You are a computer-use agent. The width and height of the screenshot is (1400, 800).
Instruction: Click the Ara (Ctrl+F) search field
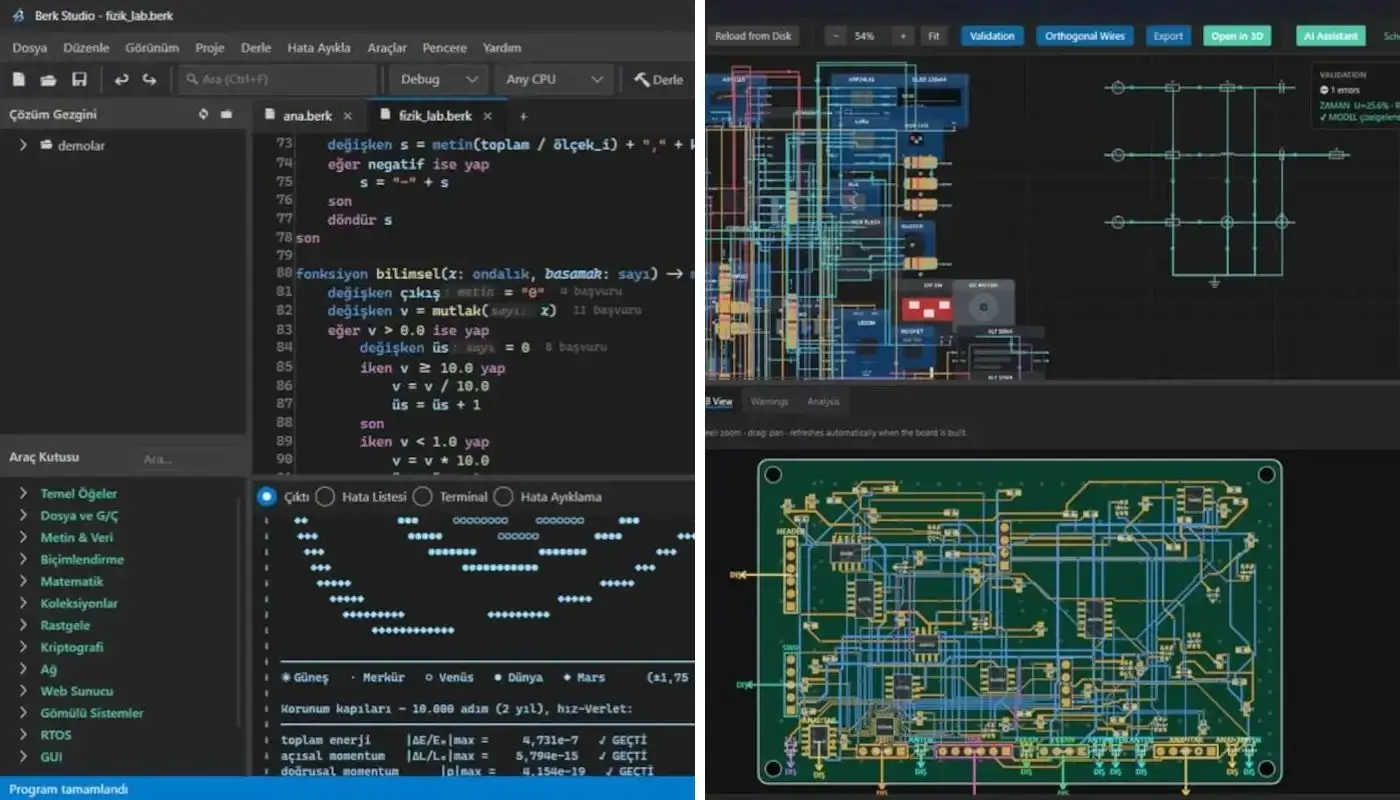[x=277, y=79]
